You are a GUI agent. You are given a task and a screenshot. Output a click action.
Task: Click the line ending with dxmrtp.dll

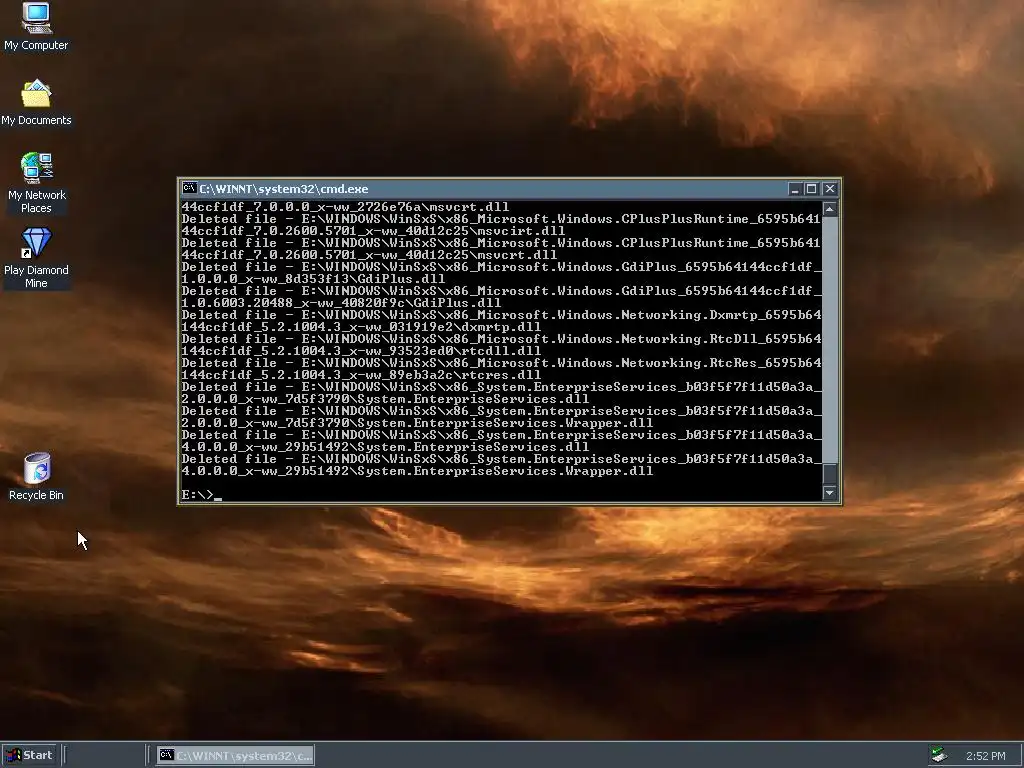[361, 327]
